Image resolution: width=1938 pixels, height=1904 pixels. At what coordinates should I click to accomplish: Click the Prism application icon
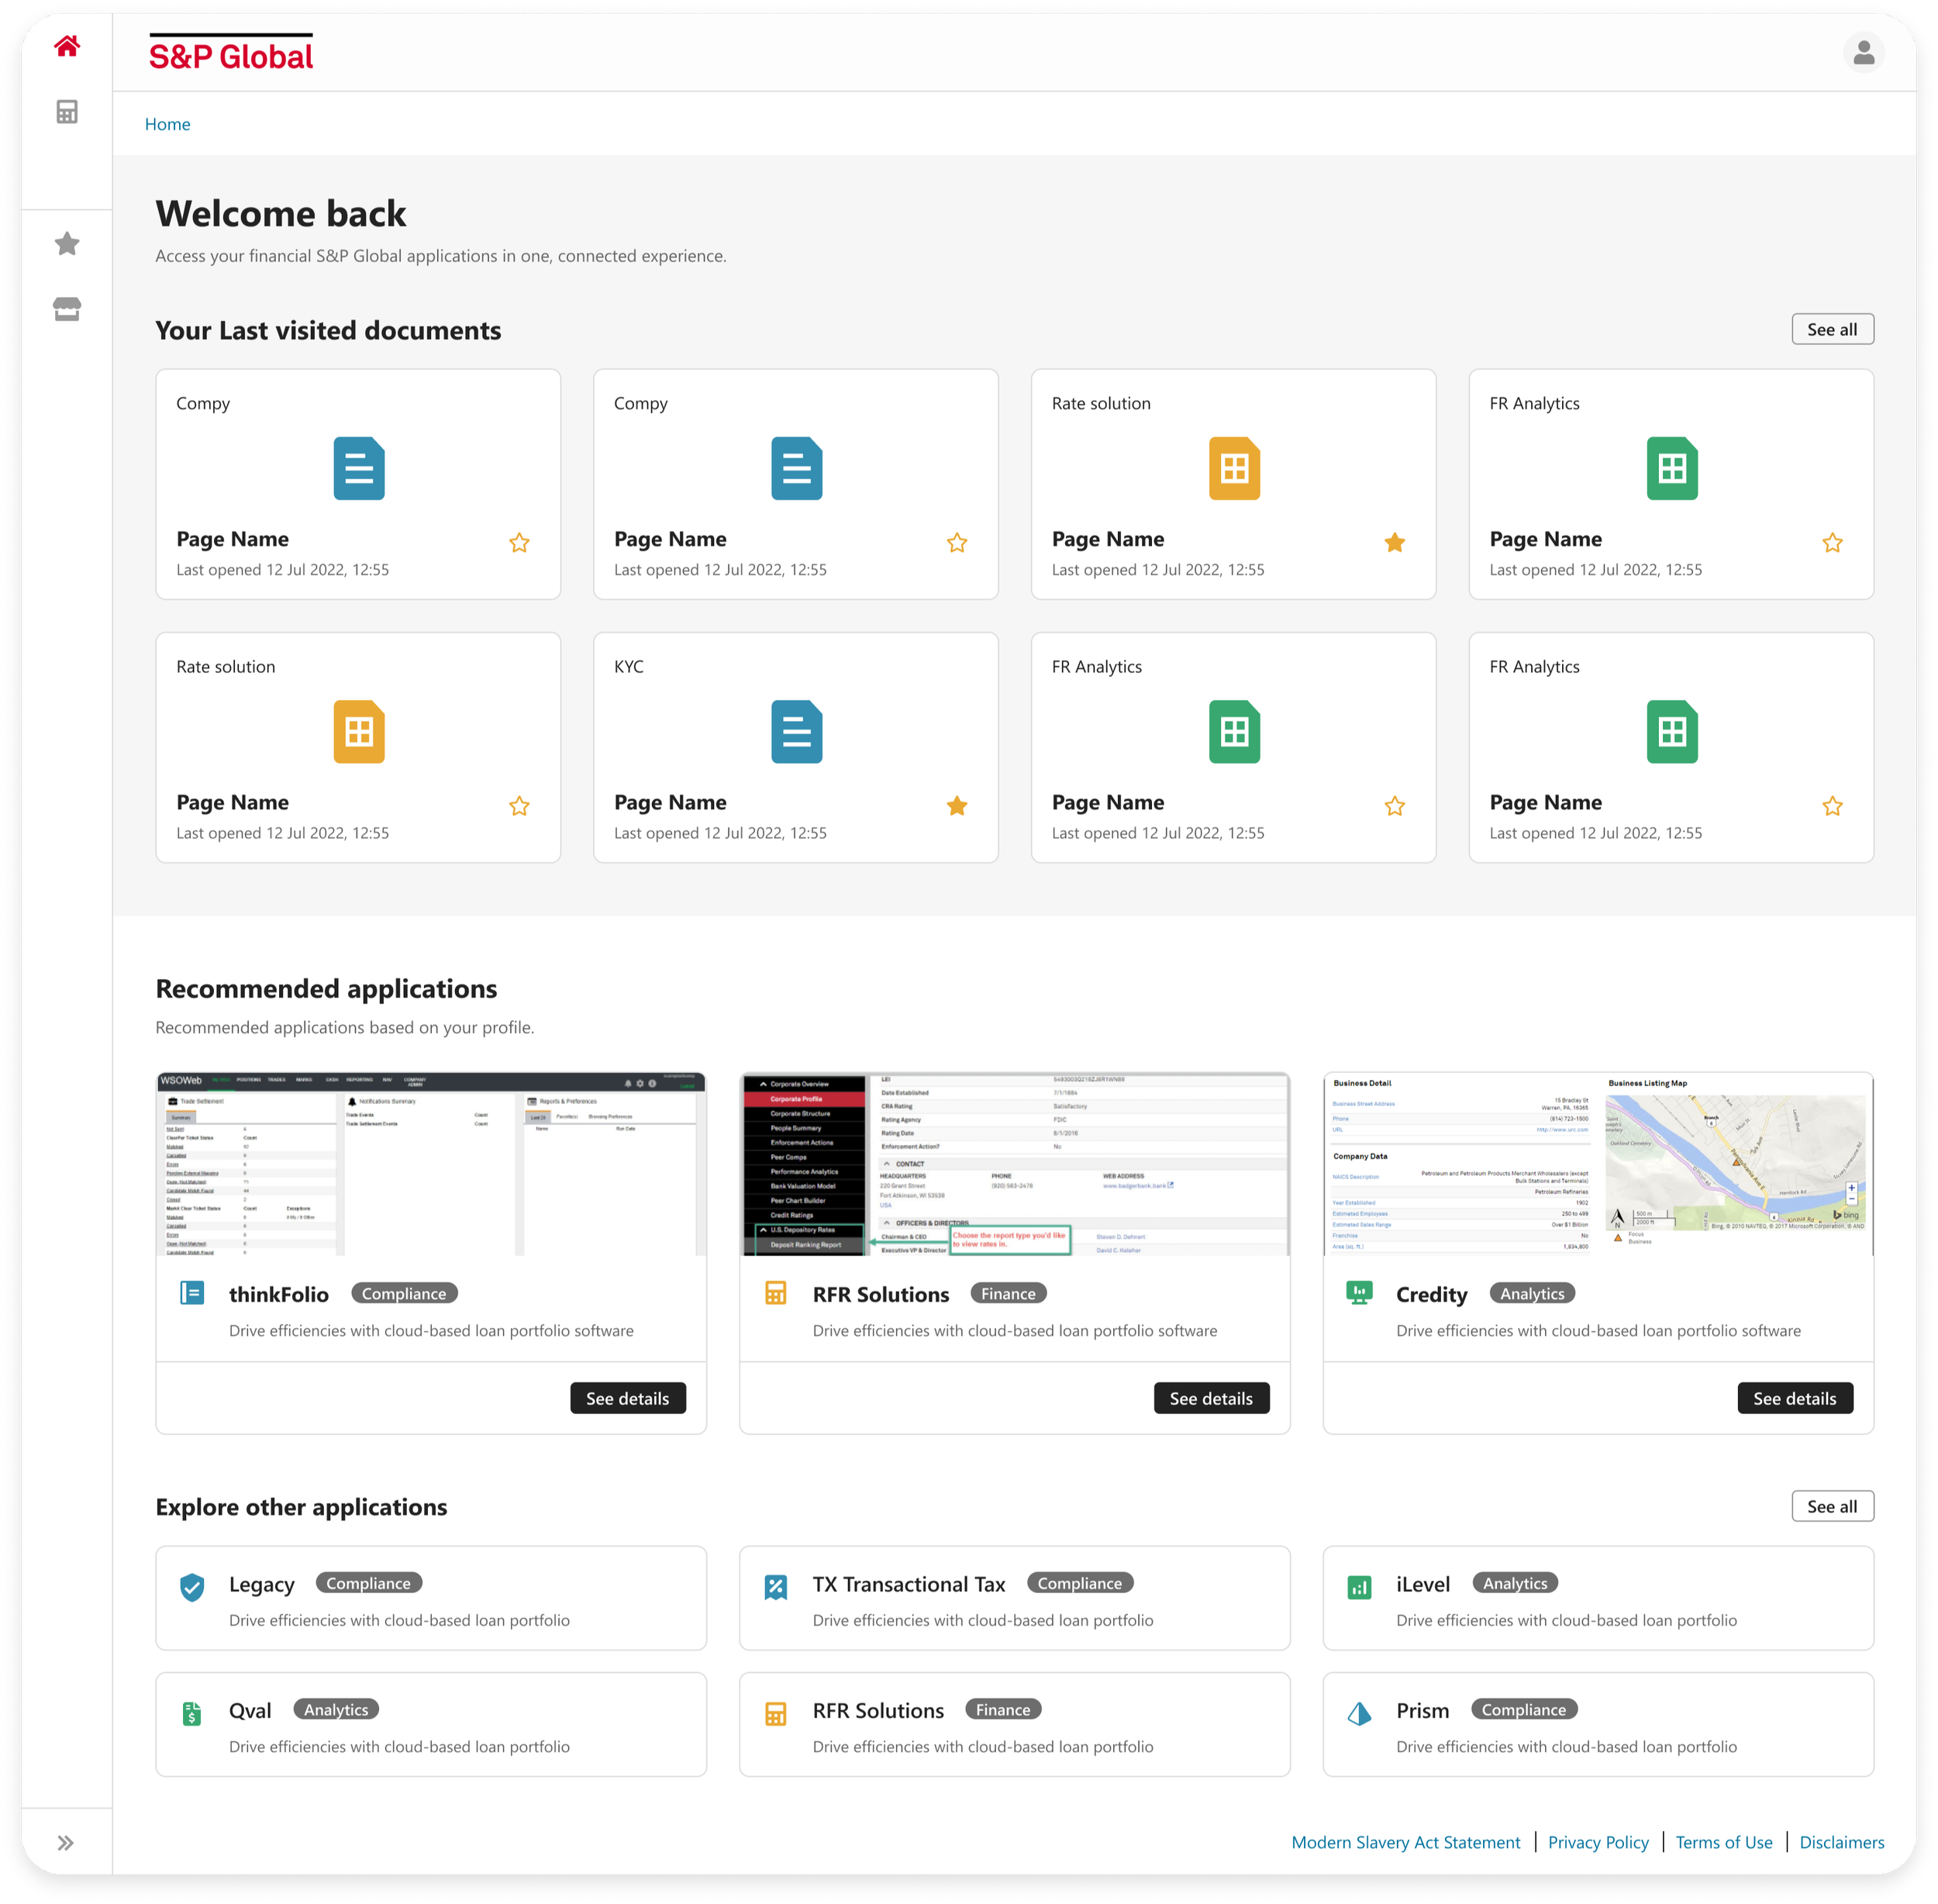(1359, 1714)
